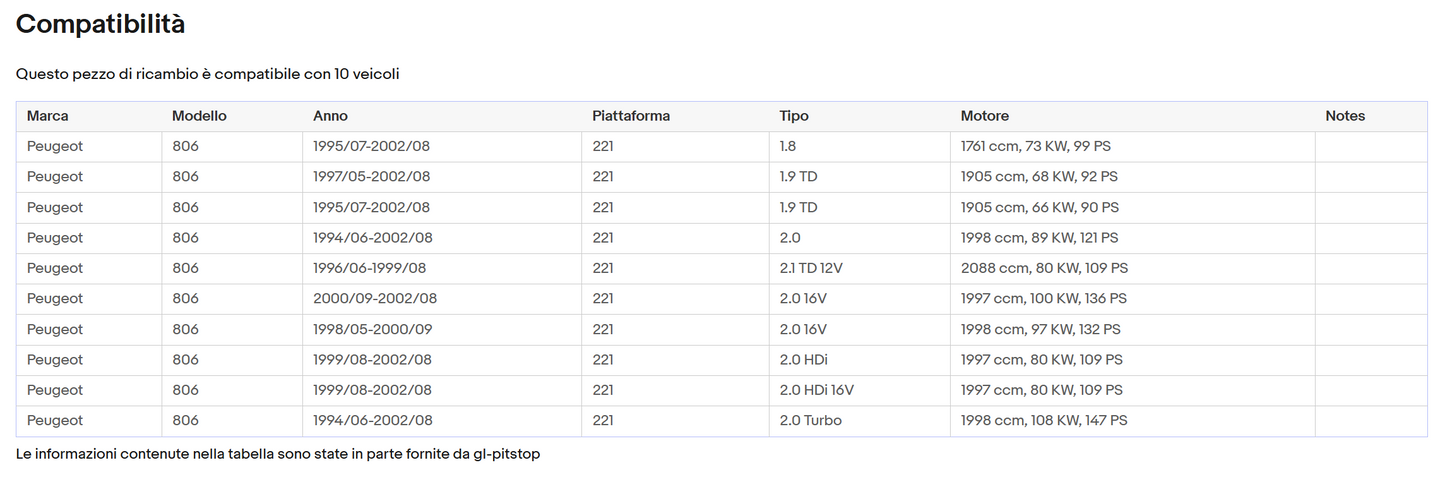Viewport: 1445px width, 477px height.
Task: Select the 1996/06-1999/08 year cell
Action: click(372, 268)
